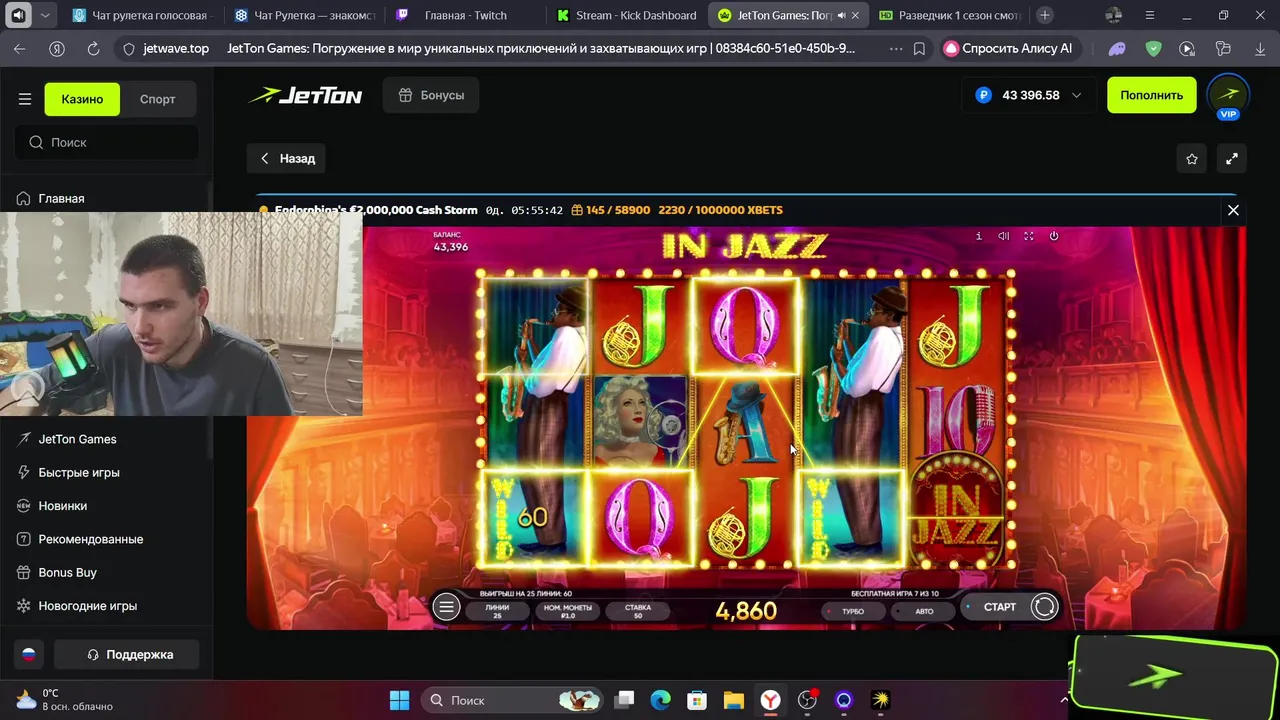Switch to Stream - Kick Dashboard tab
The height and width of the screenshot is (720, 1280).
627,15
